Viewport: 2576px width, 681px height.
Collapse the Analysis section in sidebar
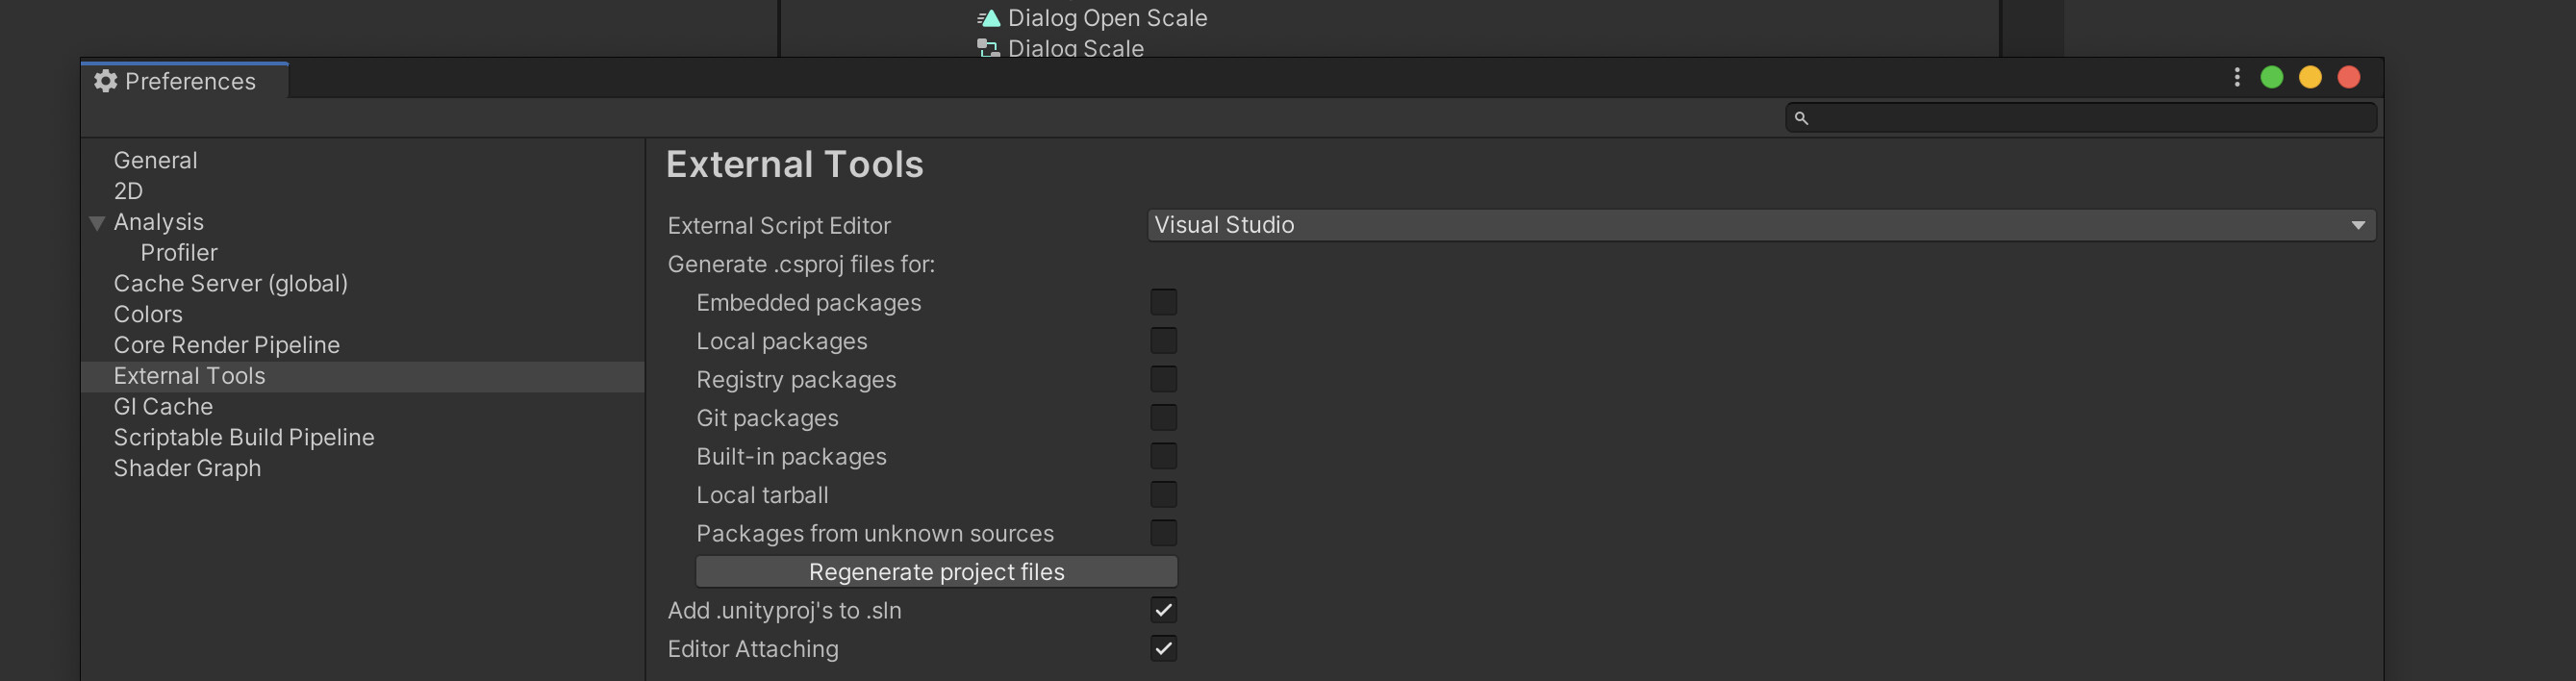pyautogui.click(x=96, y=222)
